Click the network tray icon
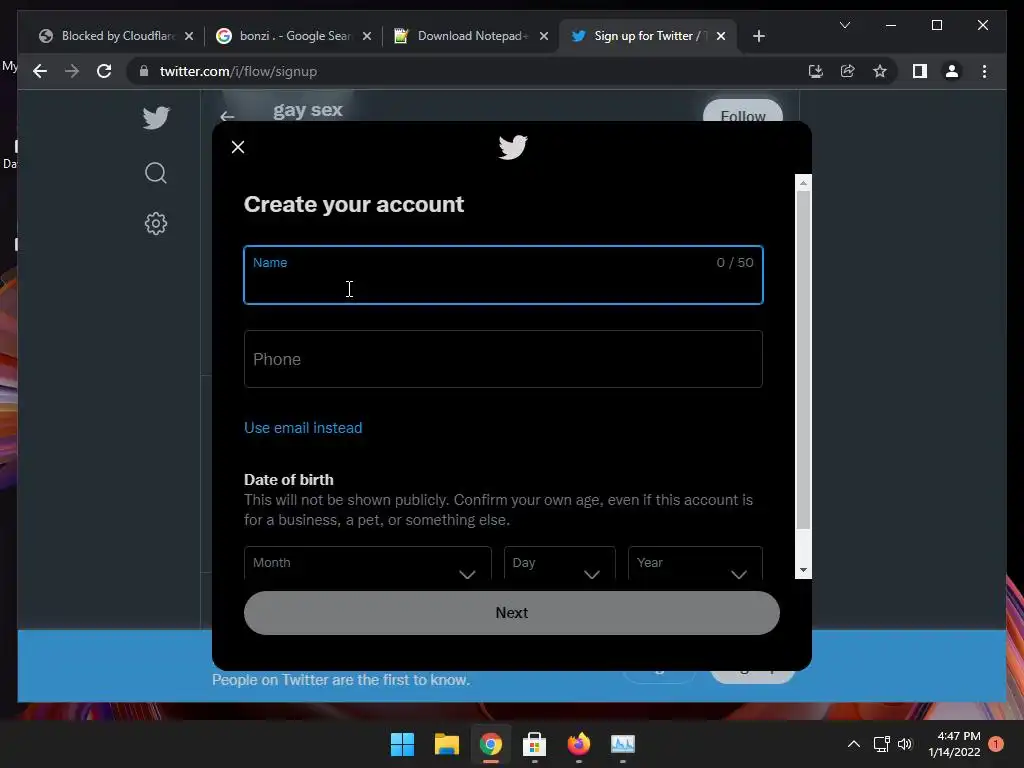Viewport: 1024px width, 768px height. tap(882, 744)
